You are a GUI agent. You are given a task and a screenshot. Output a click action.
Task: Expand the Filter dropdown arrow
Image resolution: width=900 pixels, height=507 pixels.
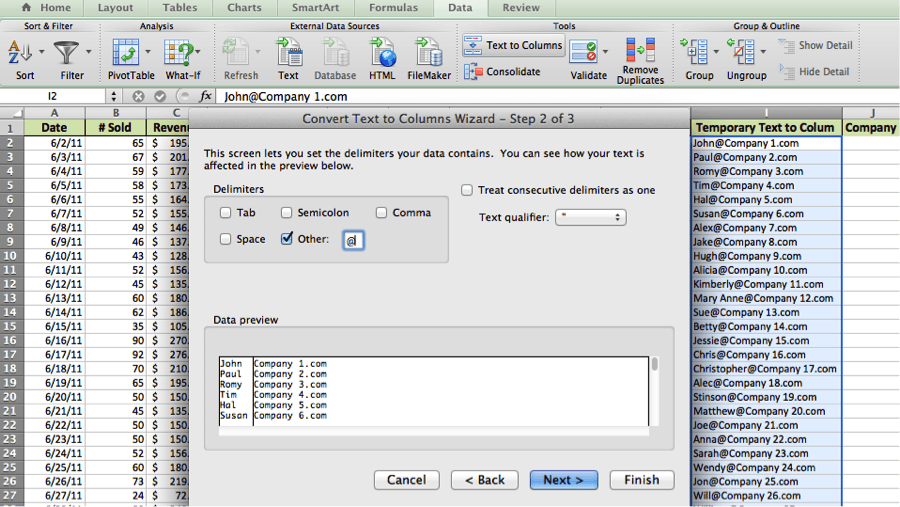(89, 51)
